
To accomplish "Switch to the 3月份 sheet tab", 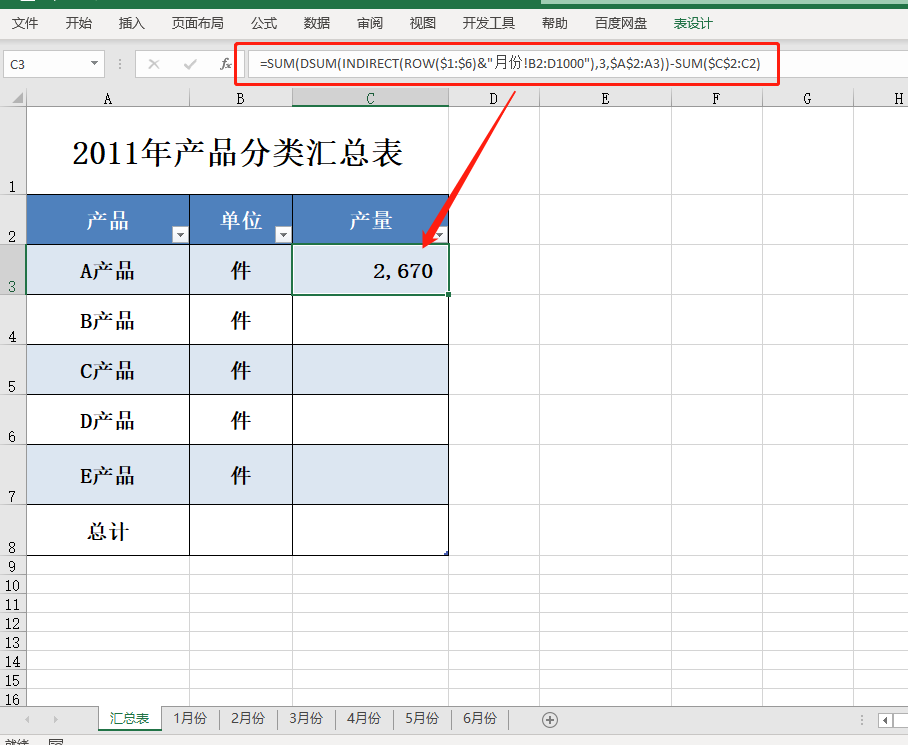I will pos(306,718).
